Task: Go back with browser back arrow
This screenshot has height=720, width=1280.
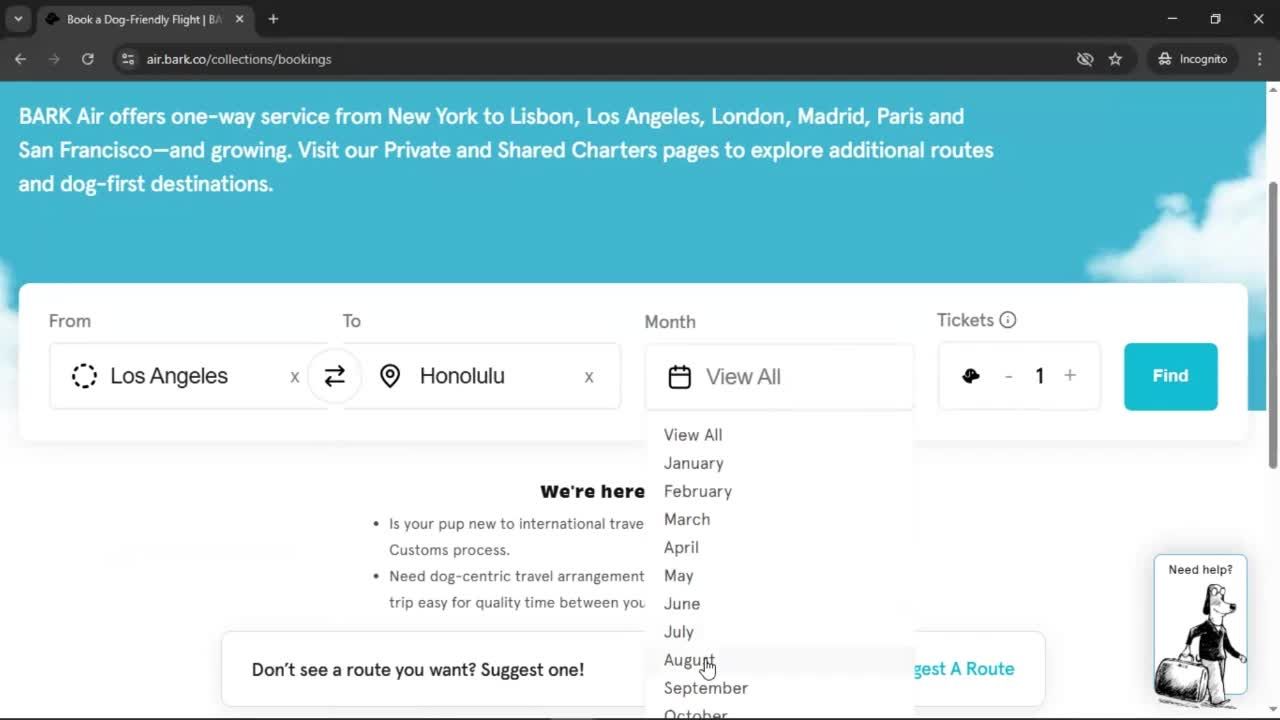Action: 20,59
